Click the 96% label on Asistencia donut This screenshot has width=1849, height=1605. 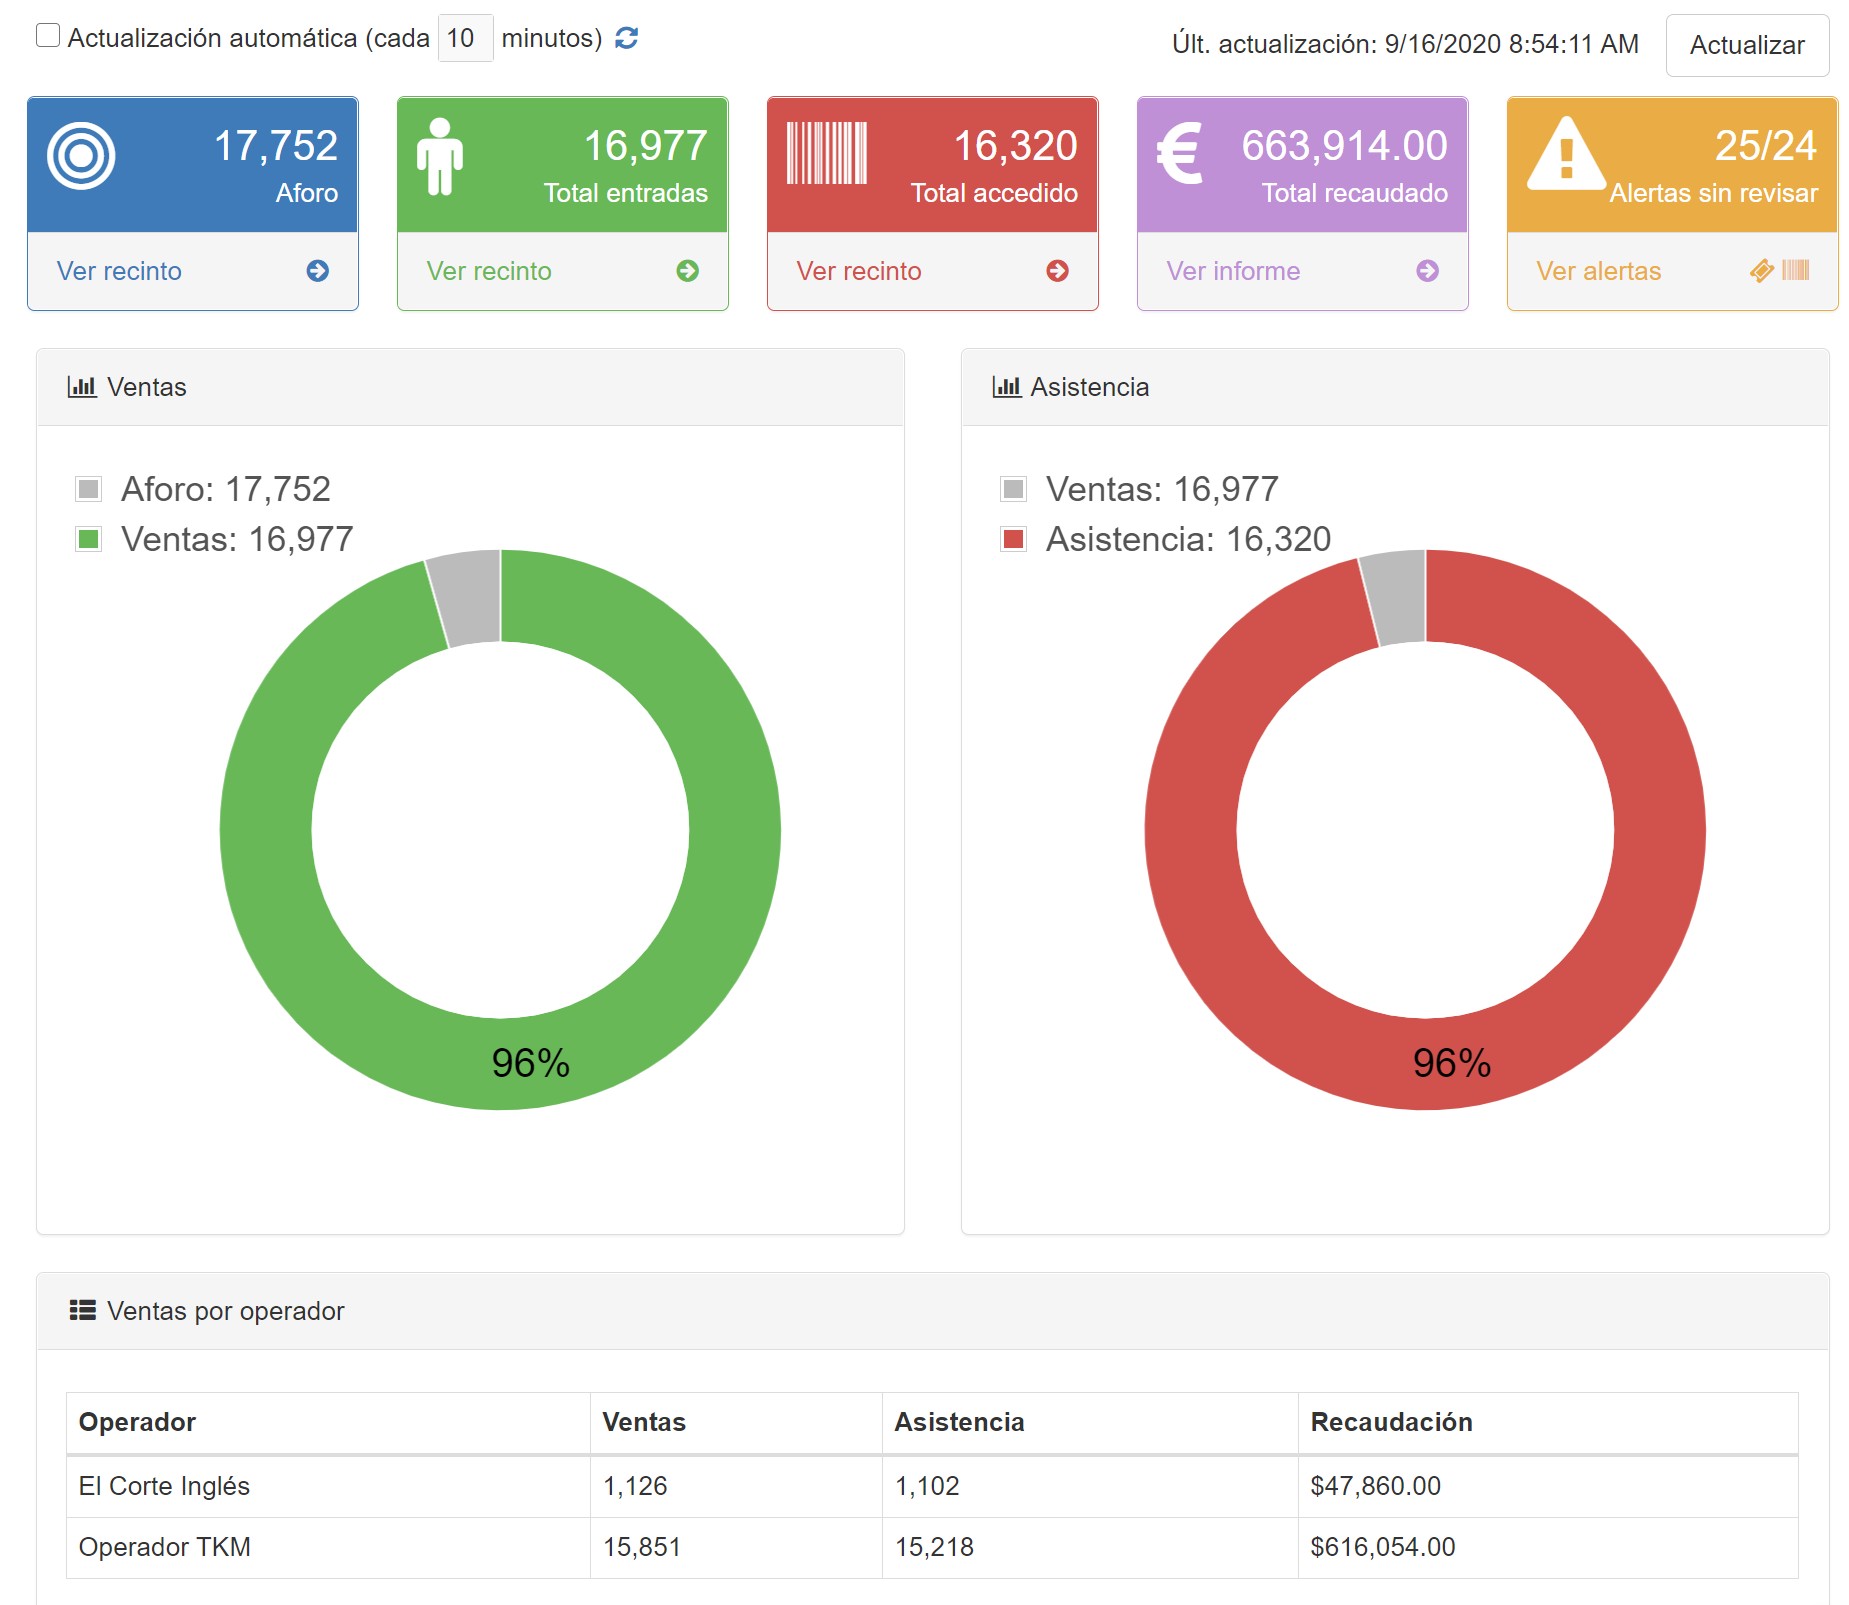click(x=1451, y=1063)
